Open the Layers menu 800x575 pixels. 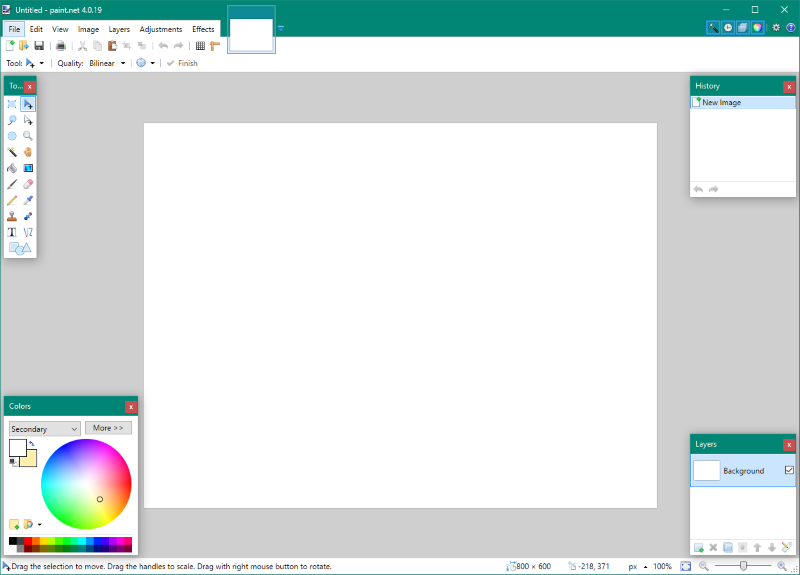(x=119, y=29)
